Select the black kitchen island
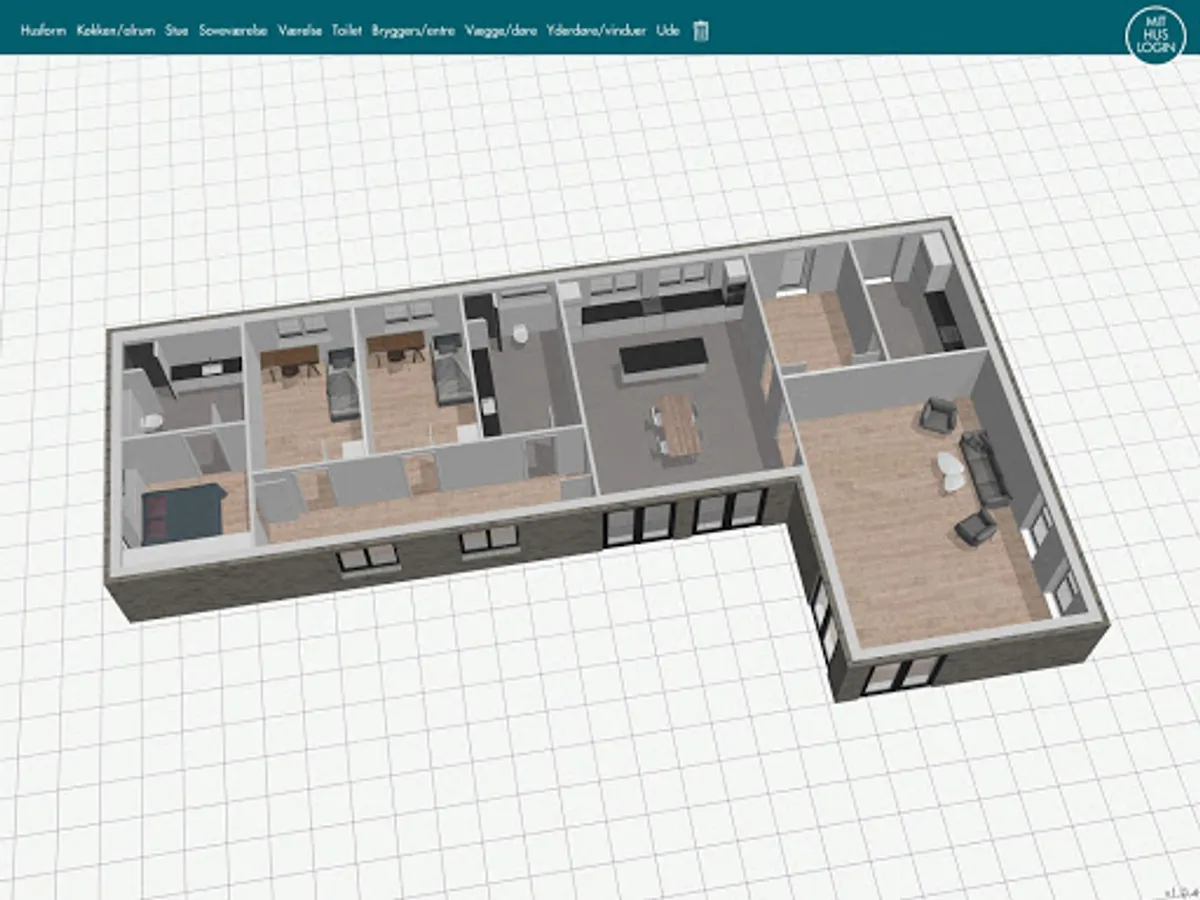The height and width of the screenshot is (900, 1200). pyautogui.click(x=663, y=359)
